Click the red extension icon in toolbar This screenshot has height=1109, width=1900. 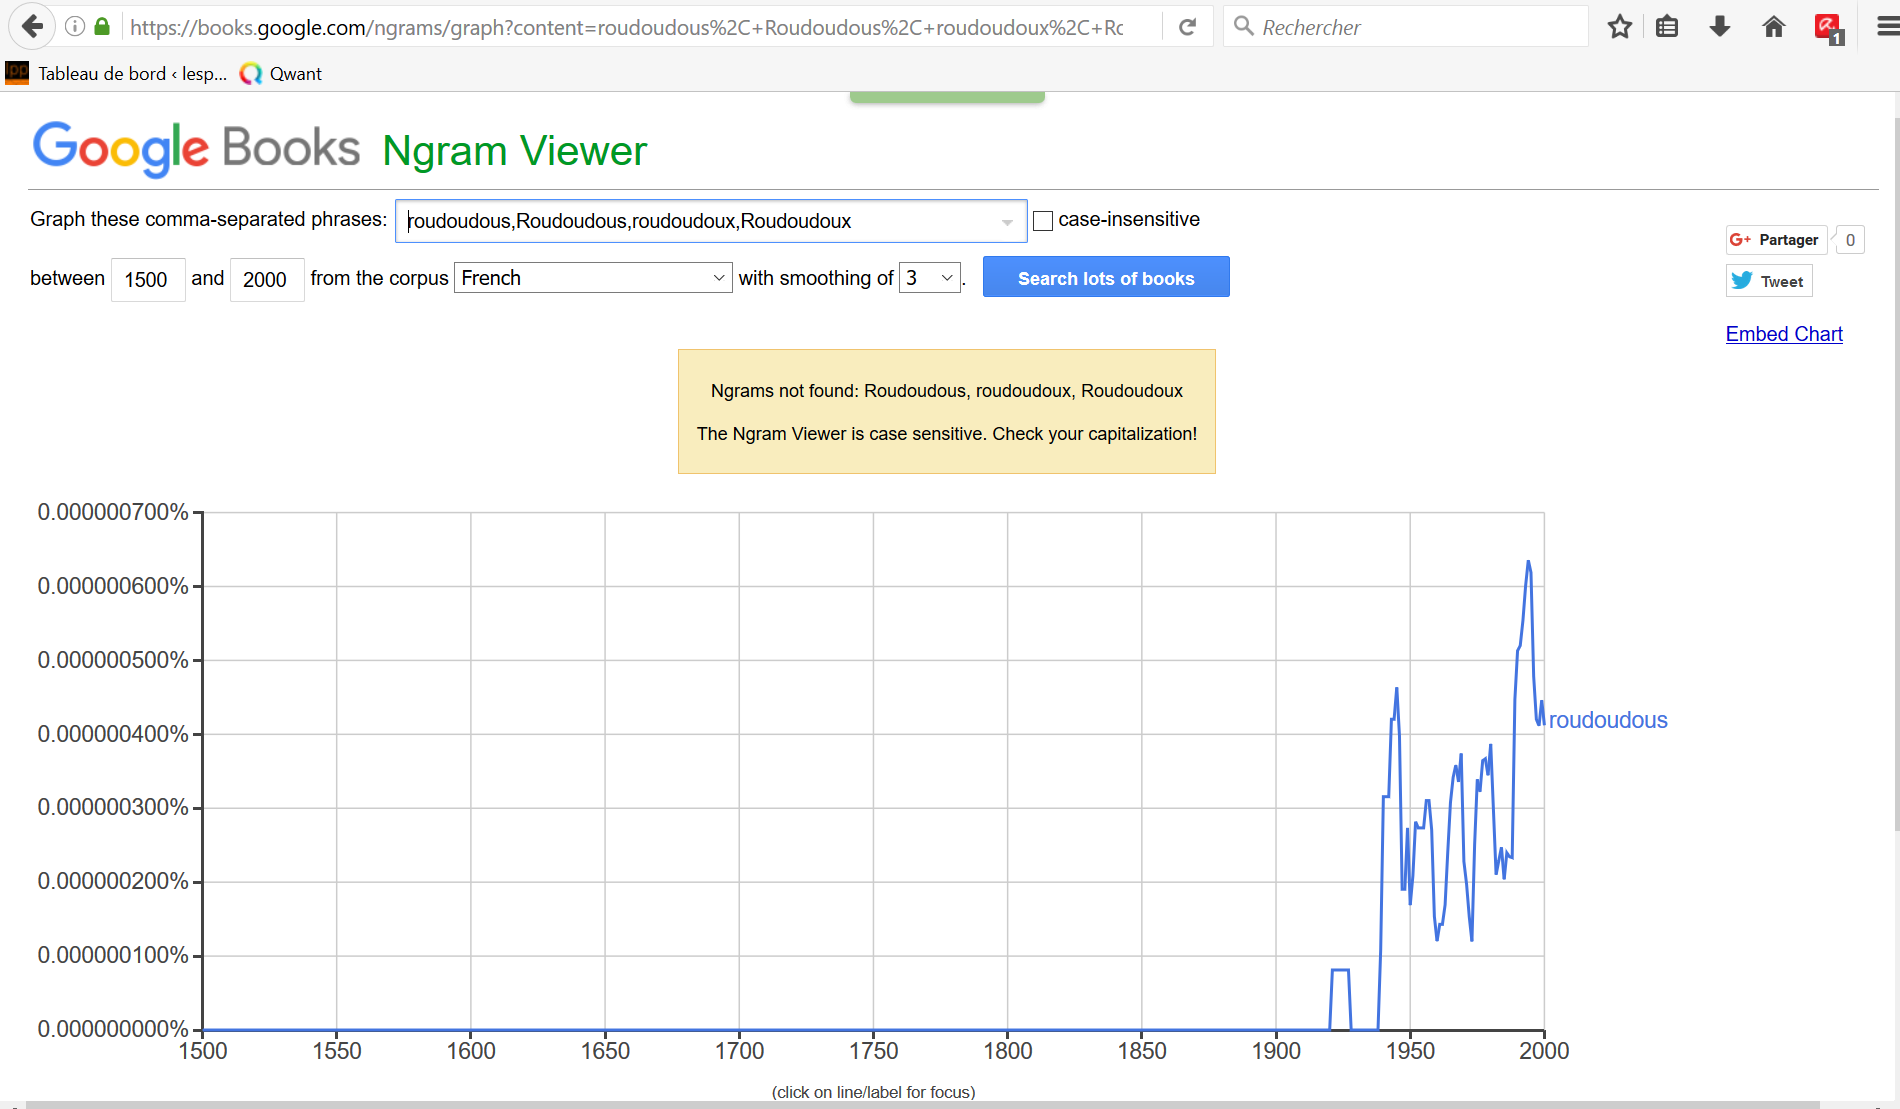coord(1828,28)
